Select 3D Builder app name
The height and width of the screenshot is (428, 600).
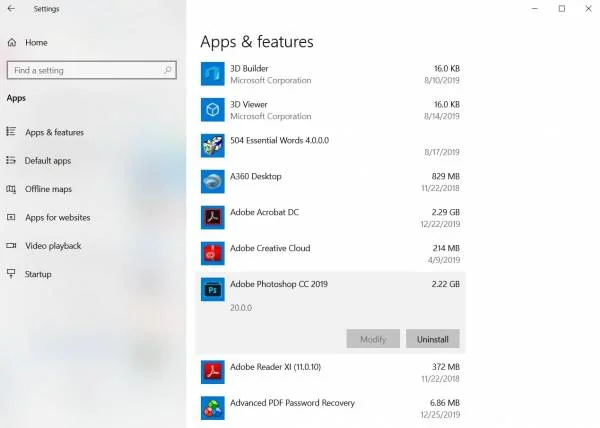click(249, 68)
